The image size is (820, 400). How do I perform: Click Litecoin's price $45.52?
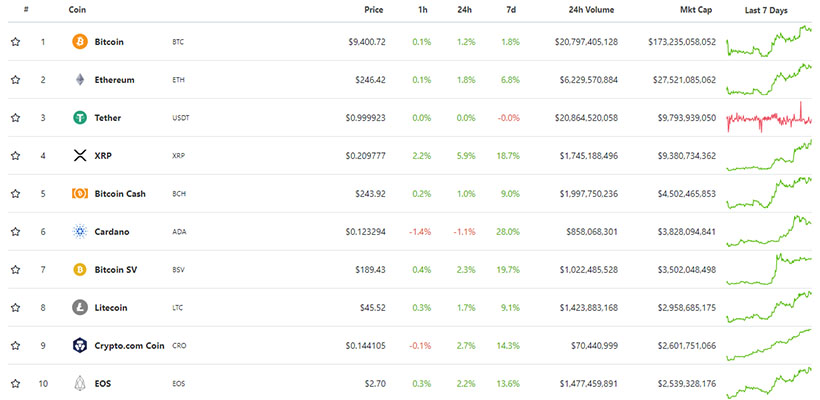373,307
